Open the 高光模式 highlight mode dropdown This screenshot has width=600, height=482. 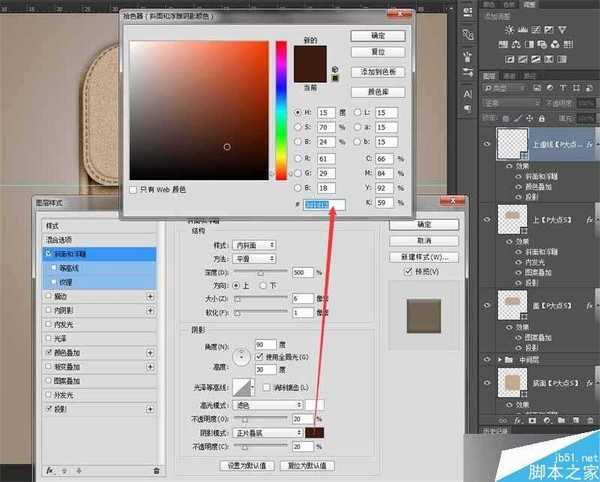click(x=267, y=405)
